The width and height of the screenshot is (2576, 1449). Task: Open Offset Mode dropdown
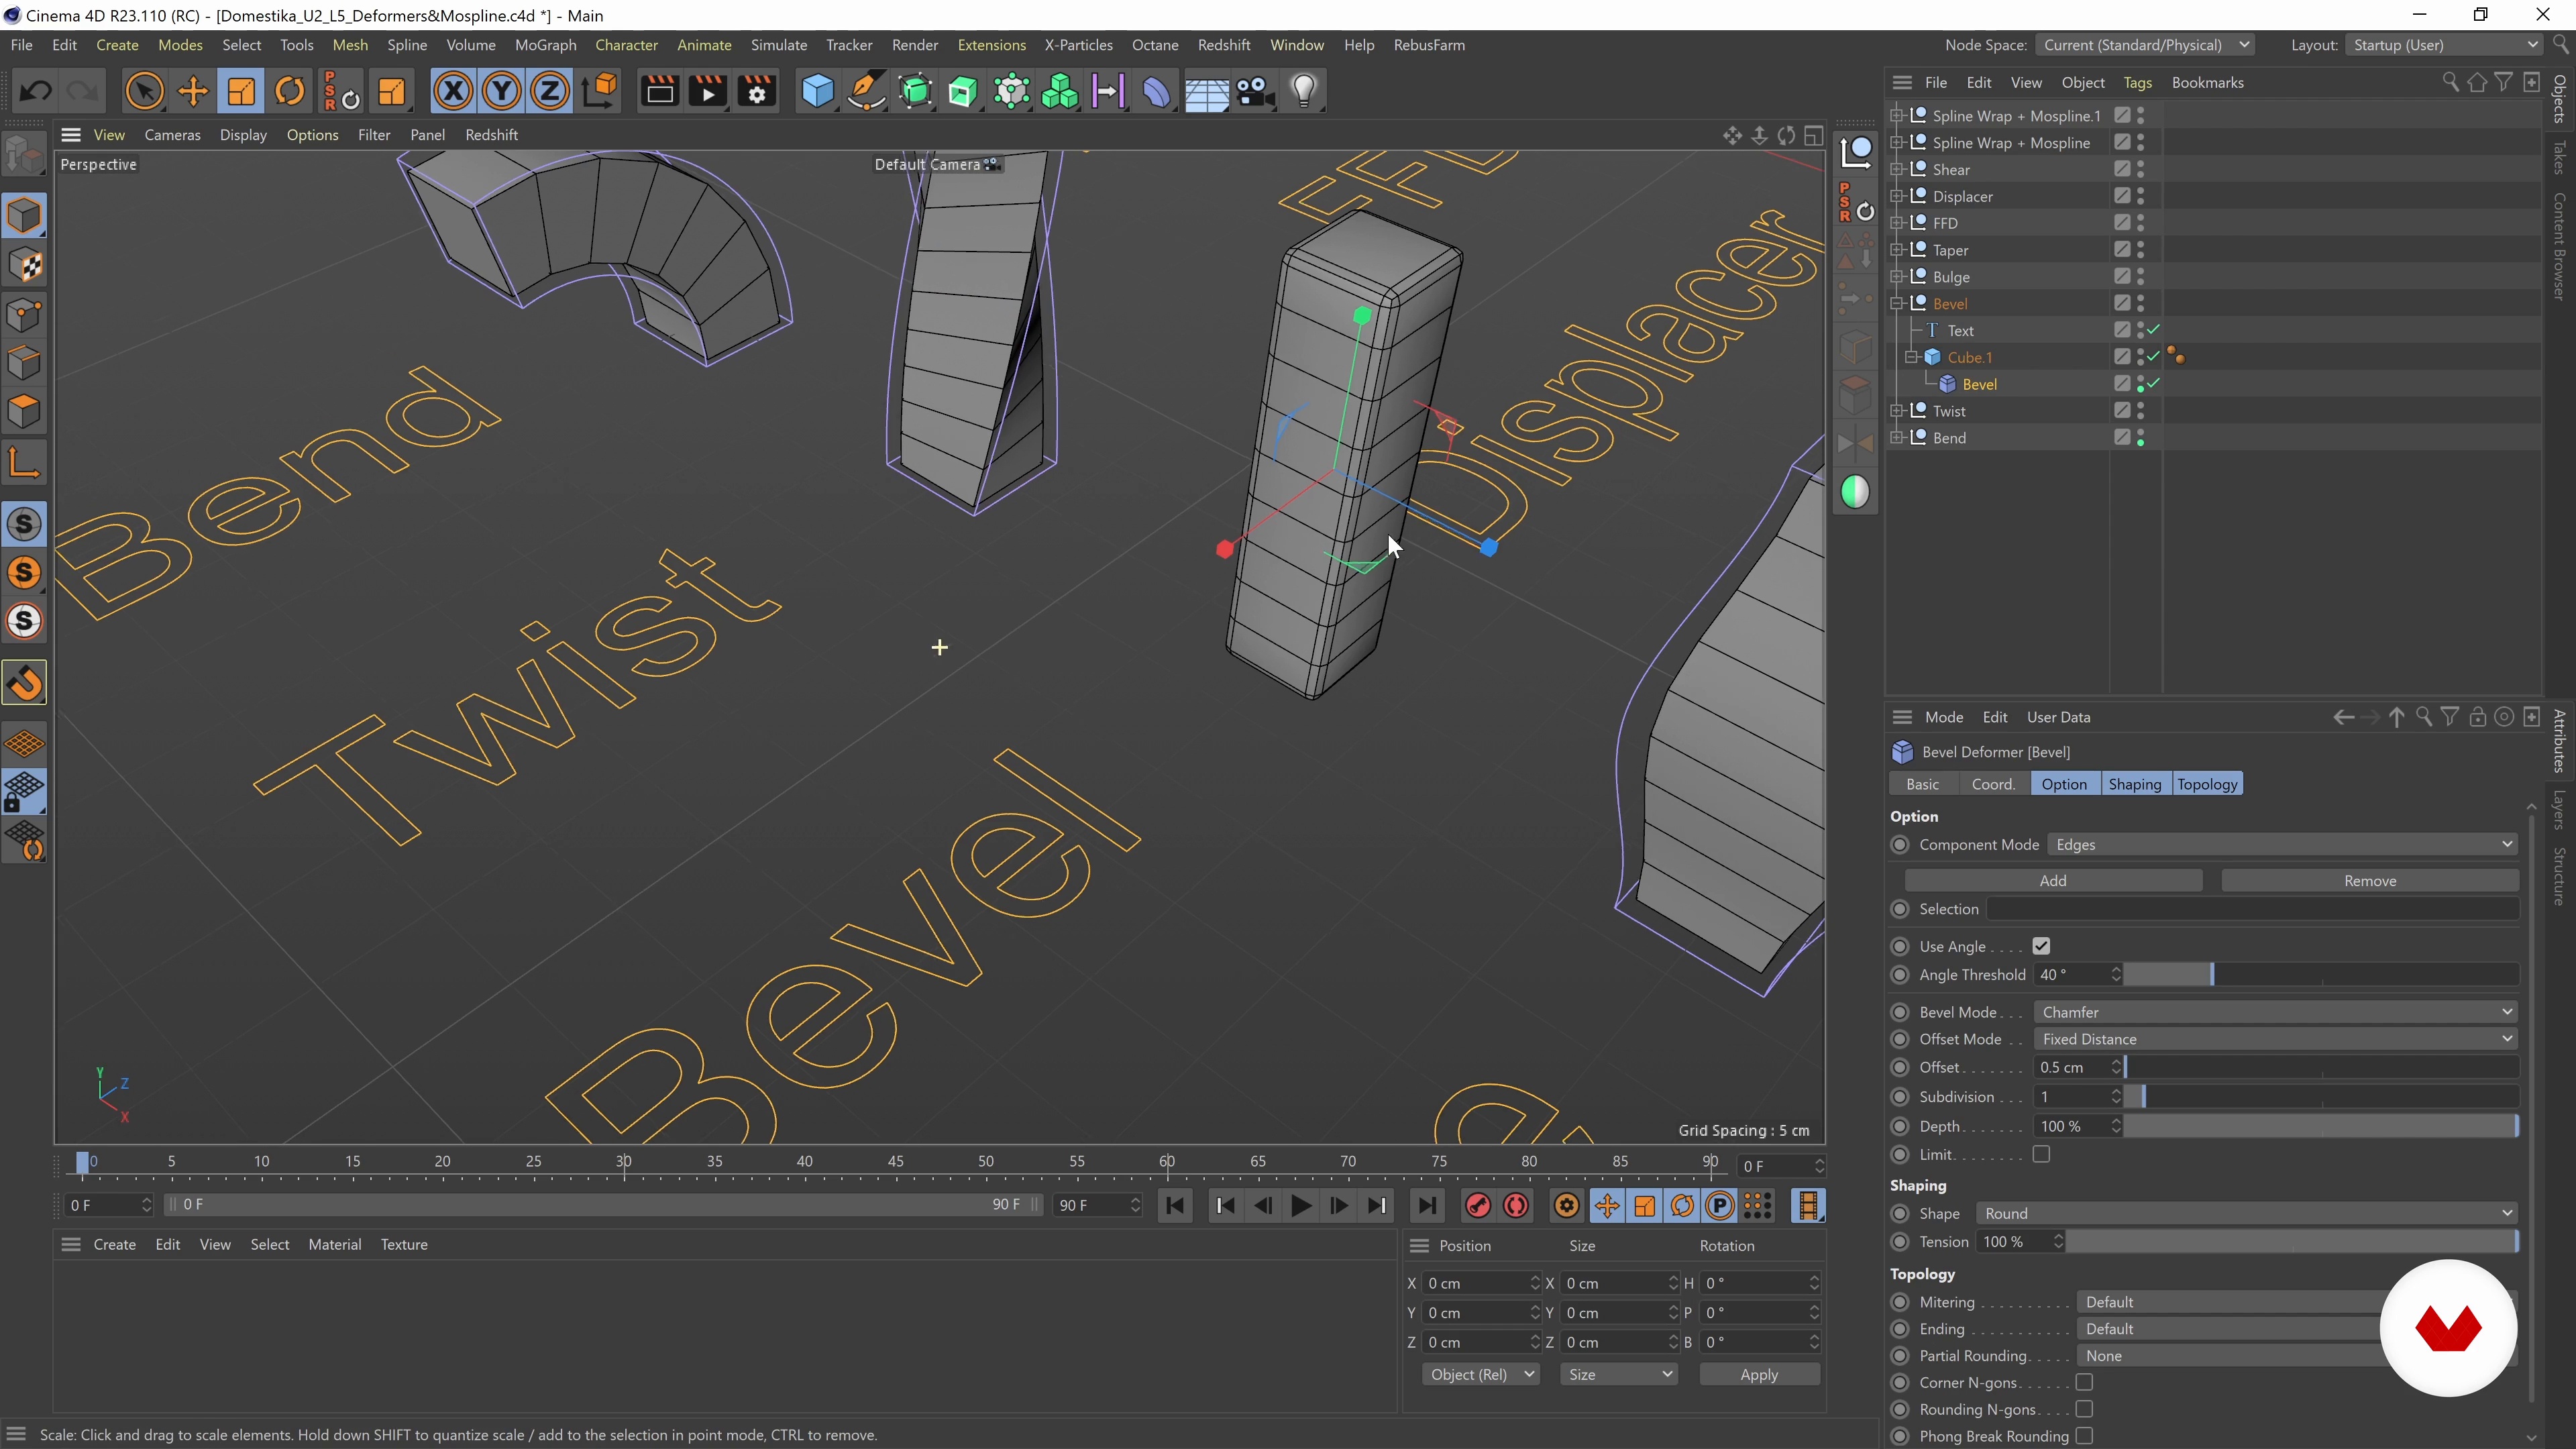coord(2275,1039)
